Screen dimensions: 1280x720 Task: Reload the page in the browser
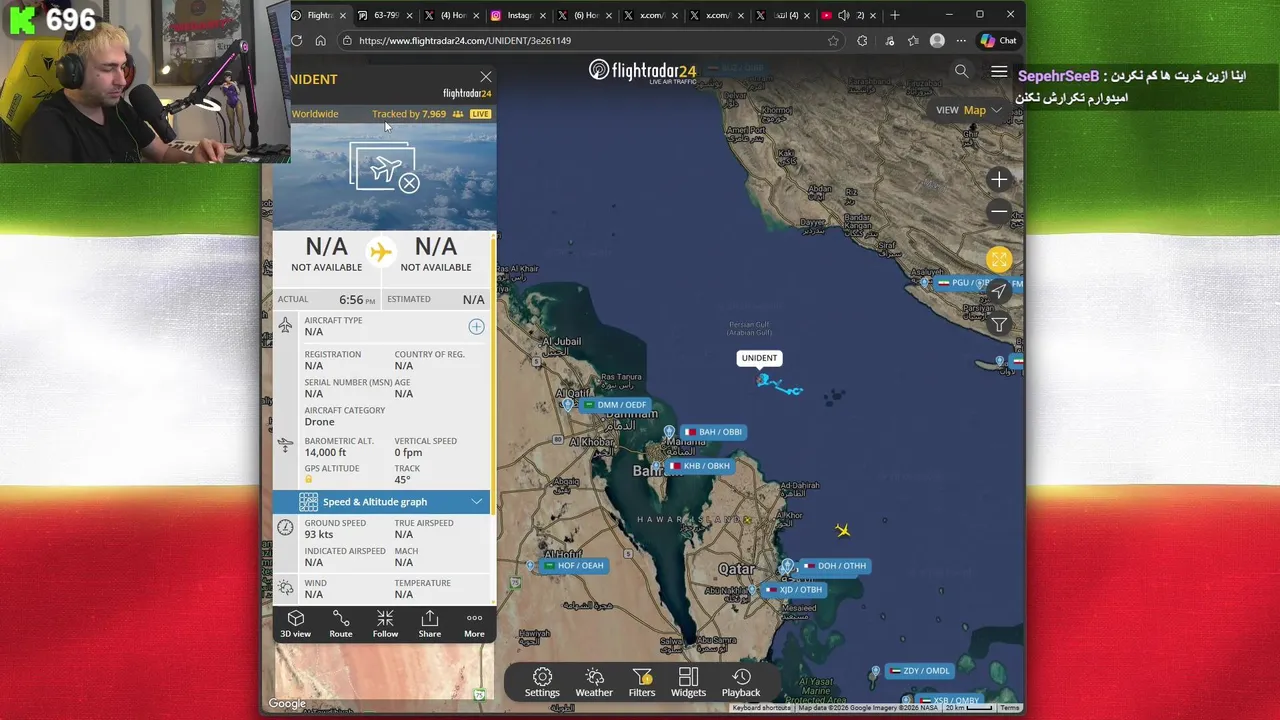tap(297, 41)
